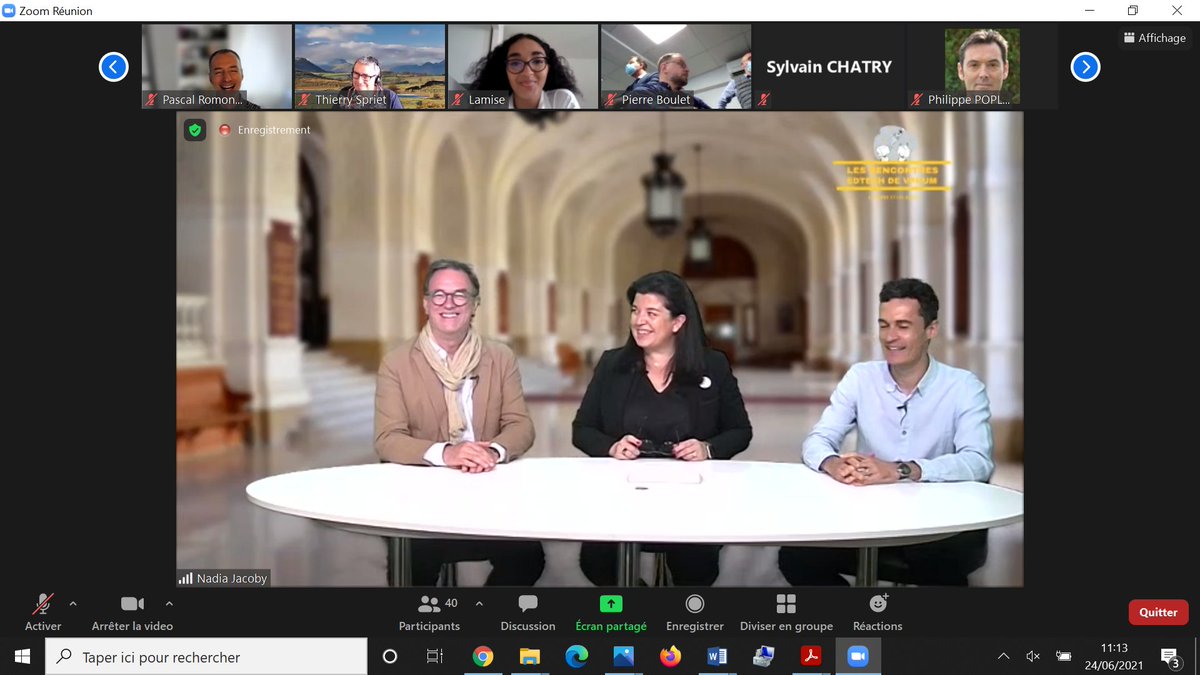Click the Enregistrer record button
Screen dimensions: 1200x675
click(695, 612)
